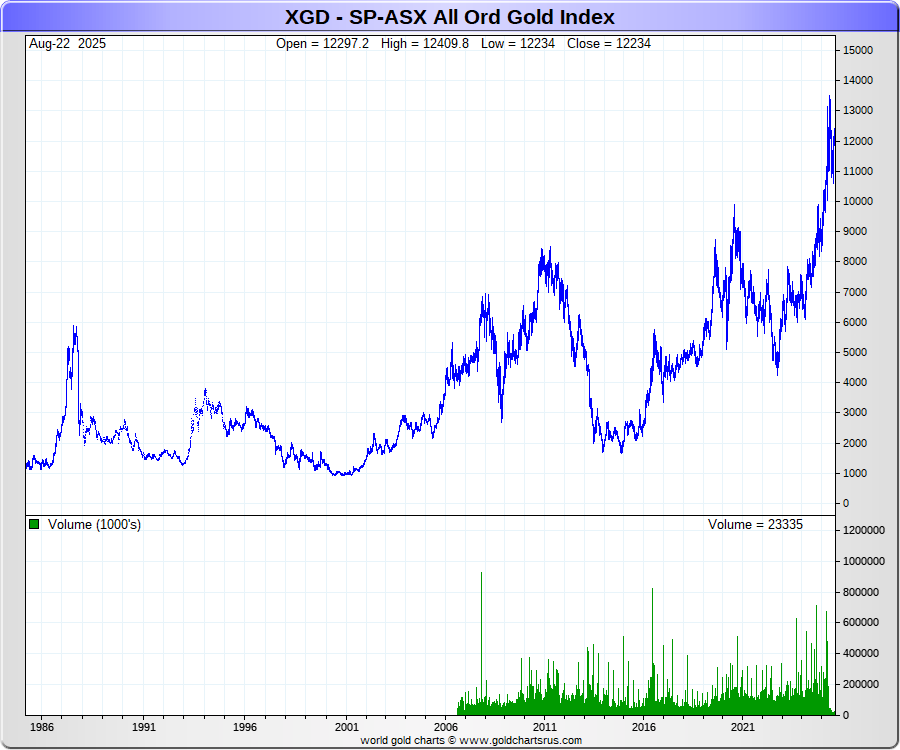Click the 1996 year label on time axis

(245, 727)
